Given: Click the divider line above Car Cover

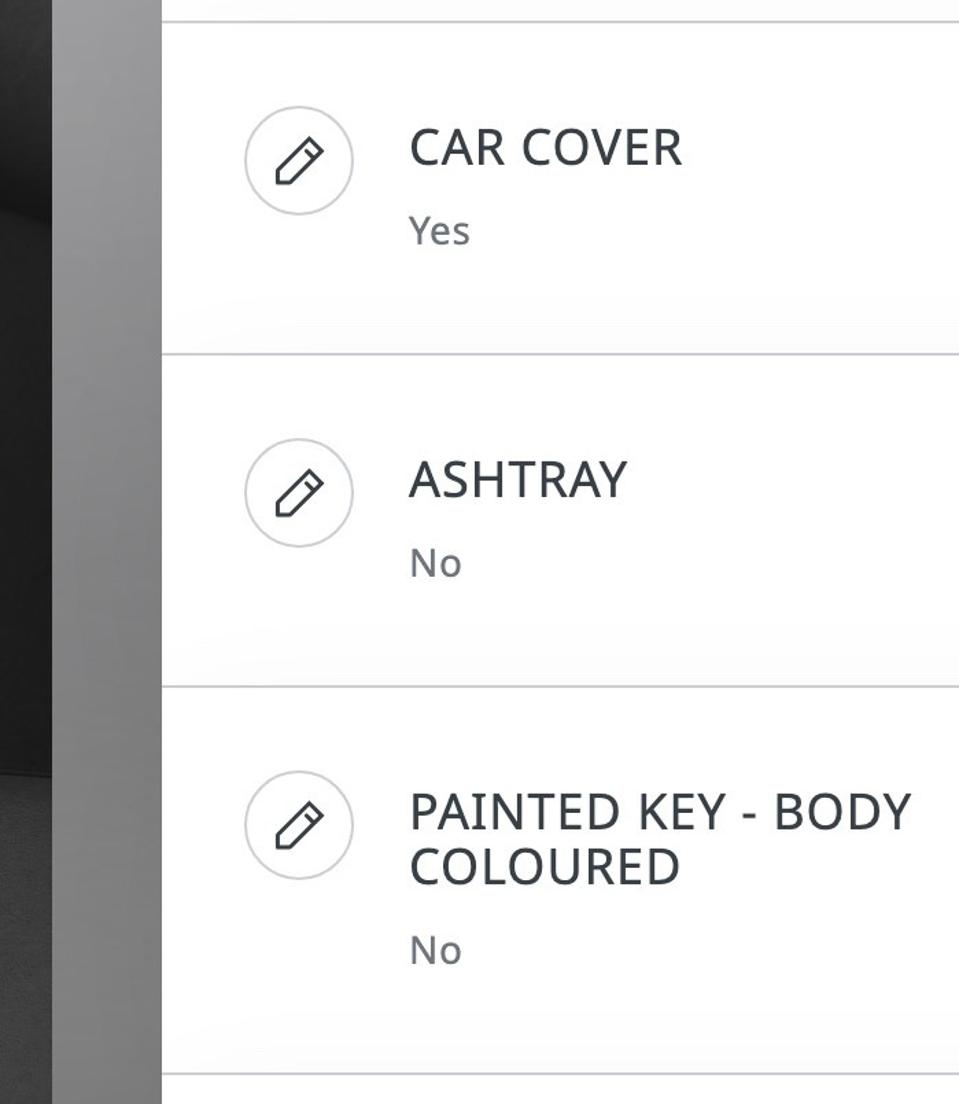Looking at the screenshot, I should pyautogui.click(x=560, y=22).
